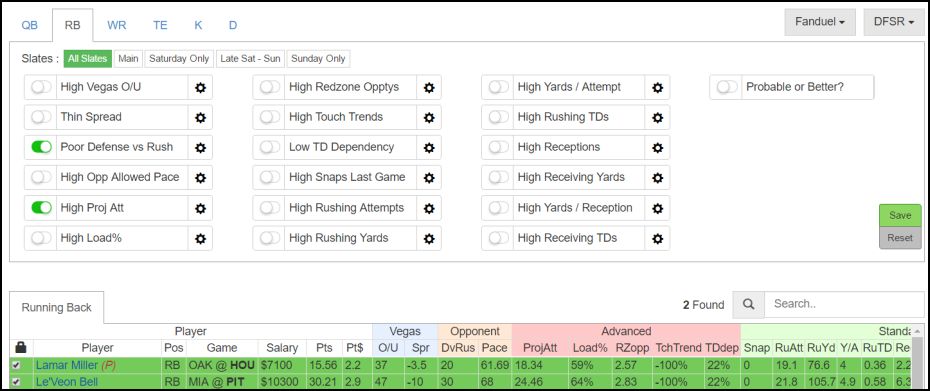Click gear icon next to High Rushing TDs

pyautogui.click(x=657, y=117)
